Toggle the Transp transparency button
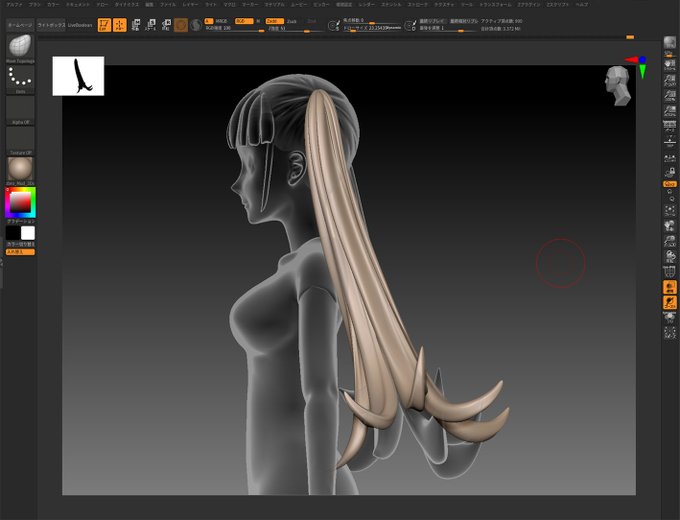 pos(670,287)
